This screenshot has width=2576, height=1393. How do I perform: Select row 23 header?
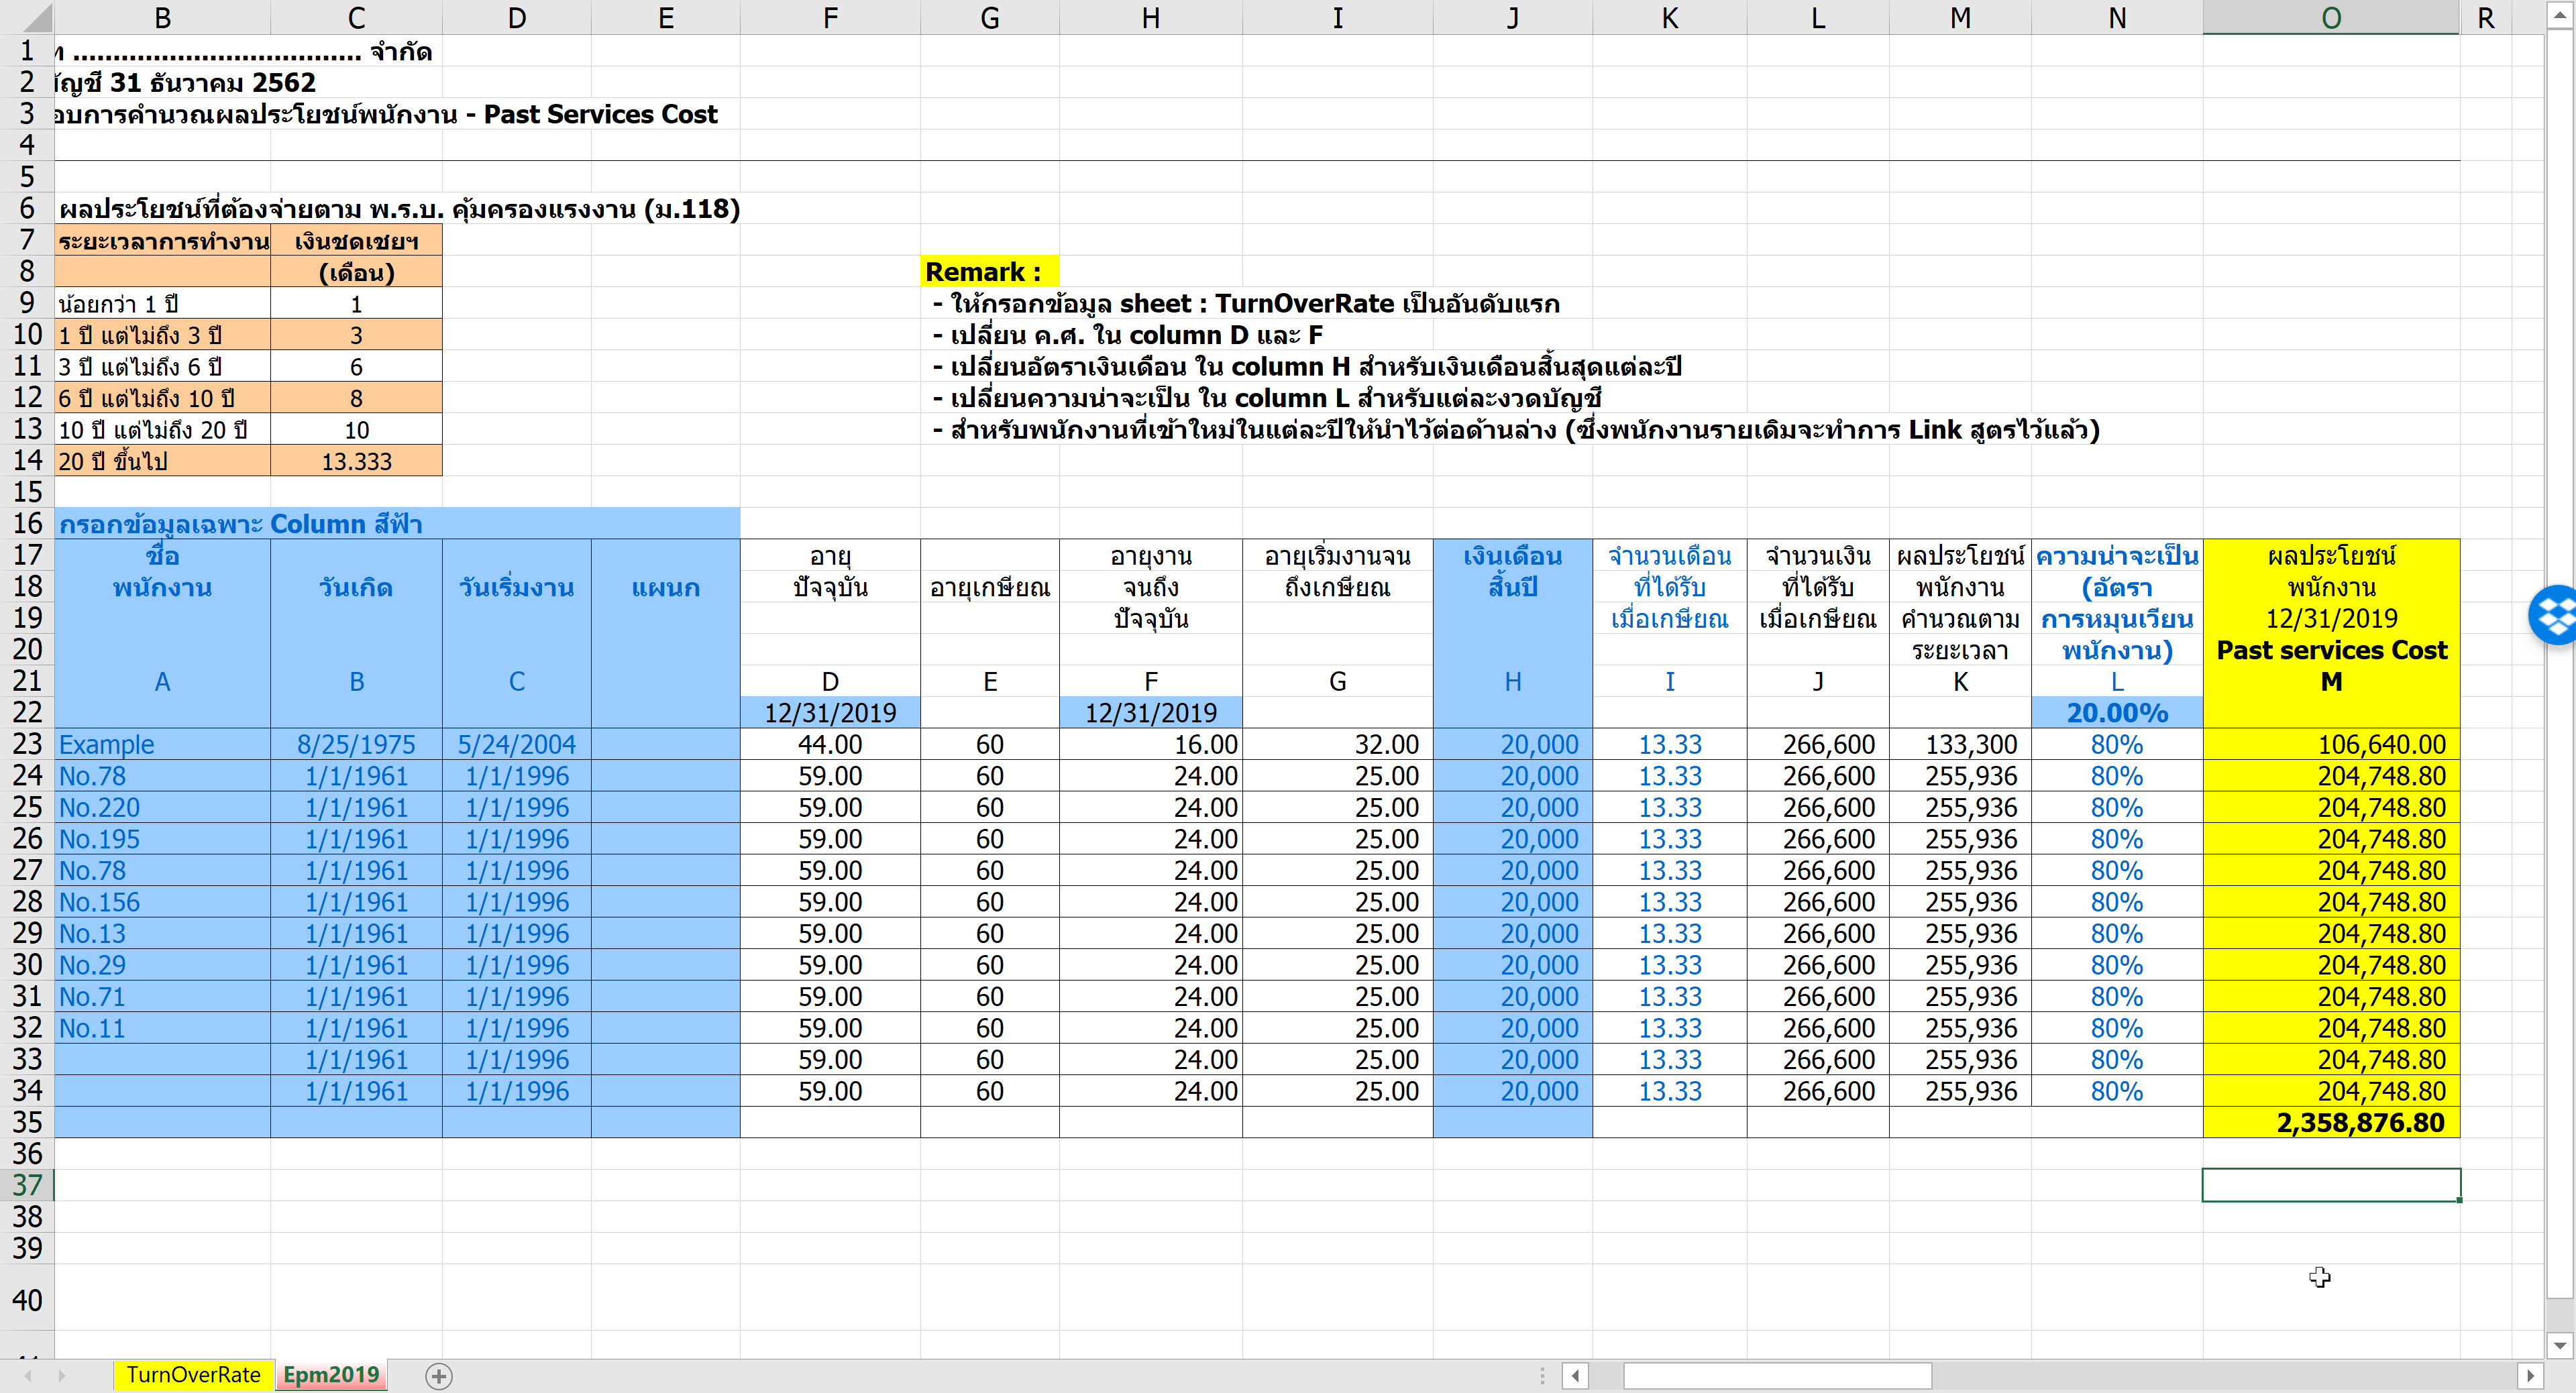(x=27, y=744)
